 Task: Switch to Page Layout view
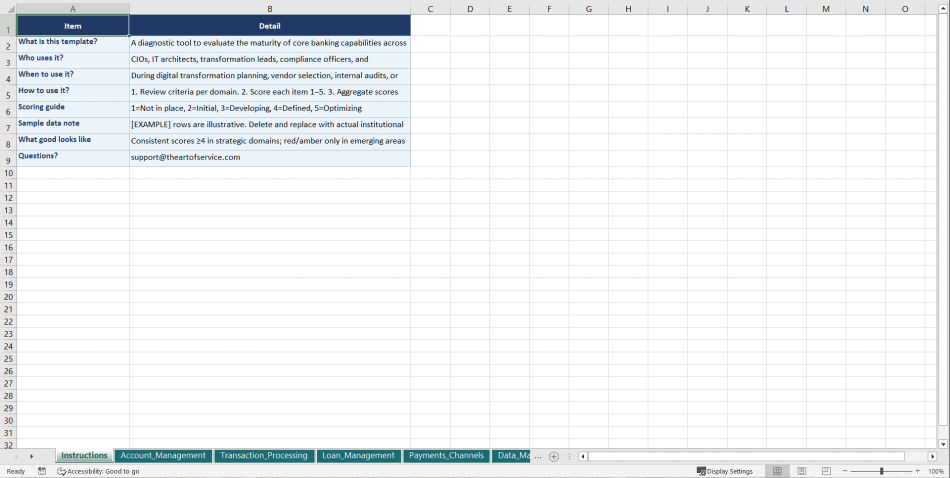pyautogui.click(x=802, y=471)
